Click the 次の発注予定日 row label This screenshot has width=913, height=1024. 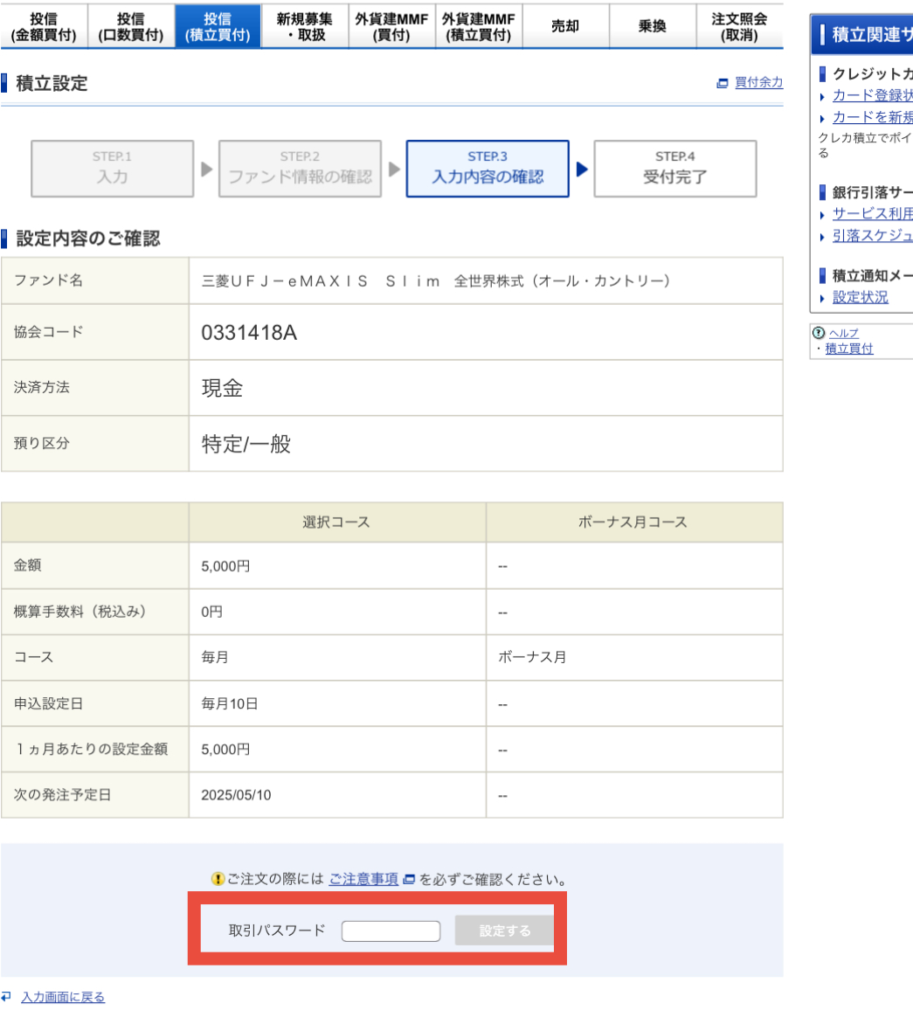(x=63, y=795)
